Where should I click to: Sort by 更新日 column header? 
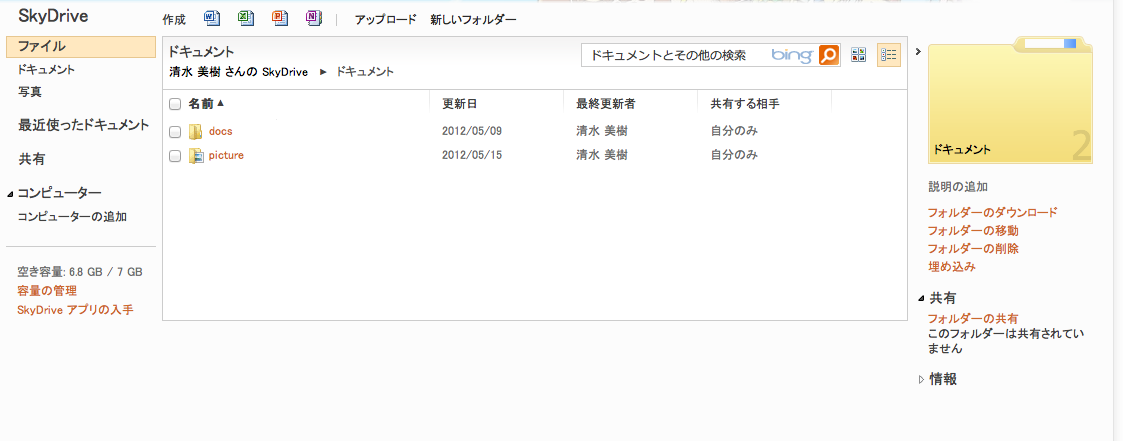point(460,105)
